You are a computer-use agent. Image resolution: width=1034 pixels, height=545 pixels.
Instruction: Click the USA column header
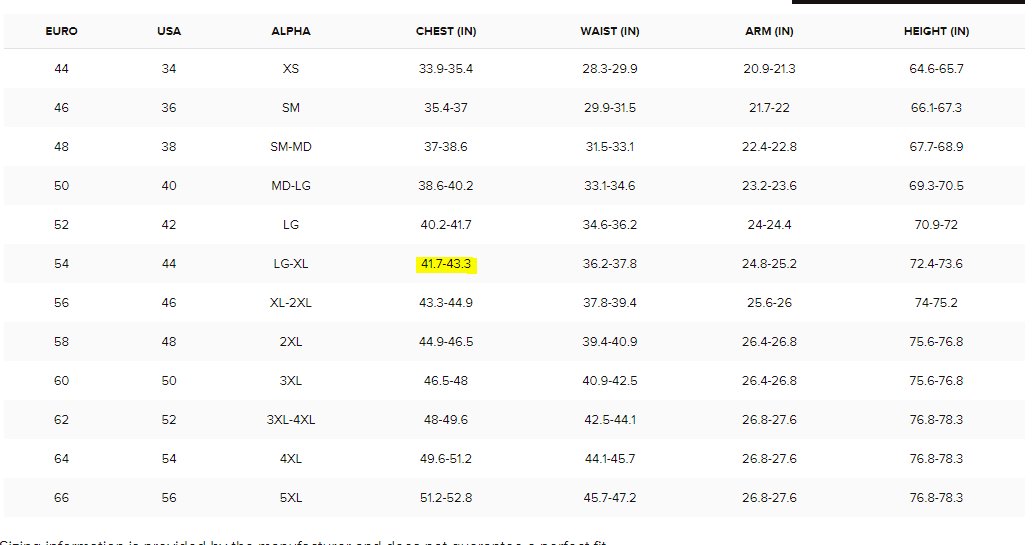(169, 31)
